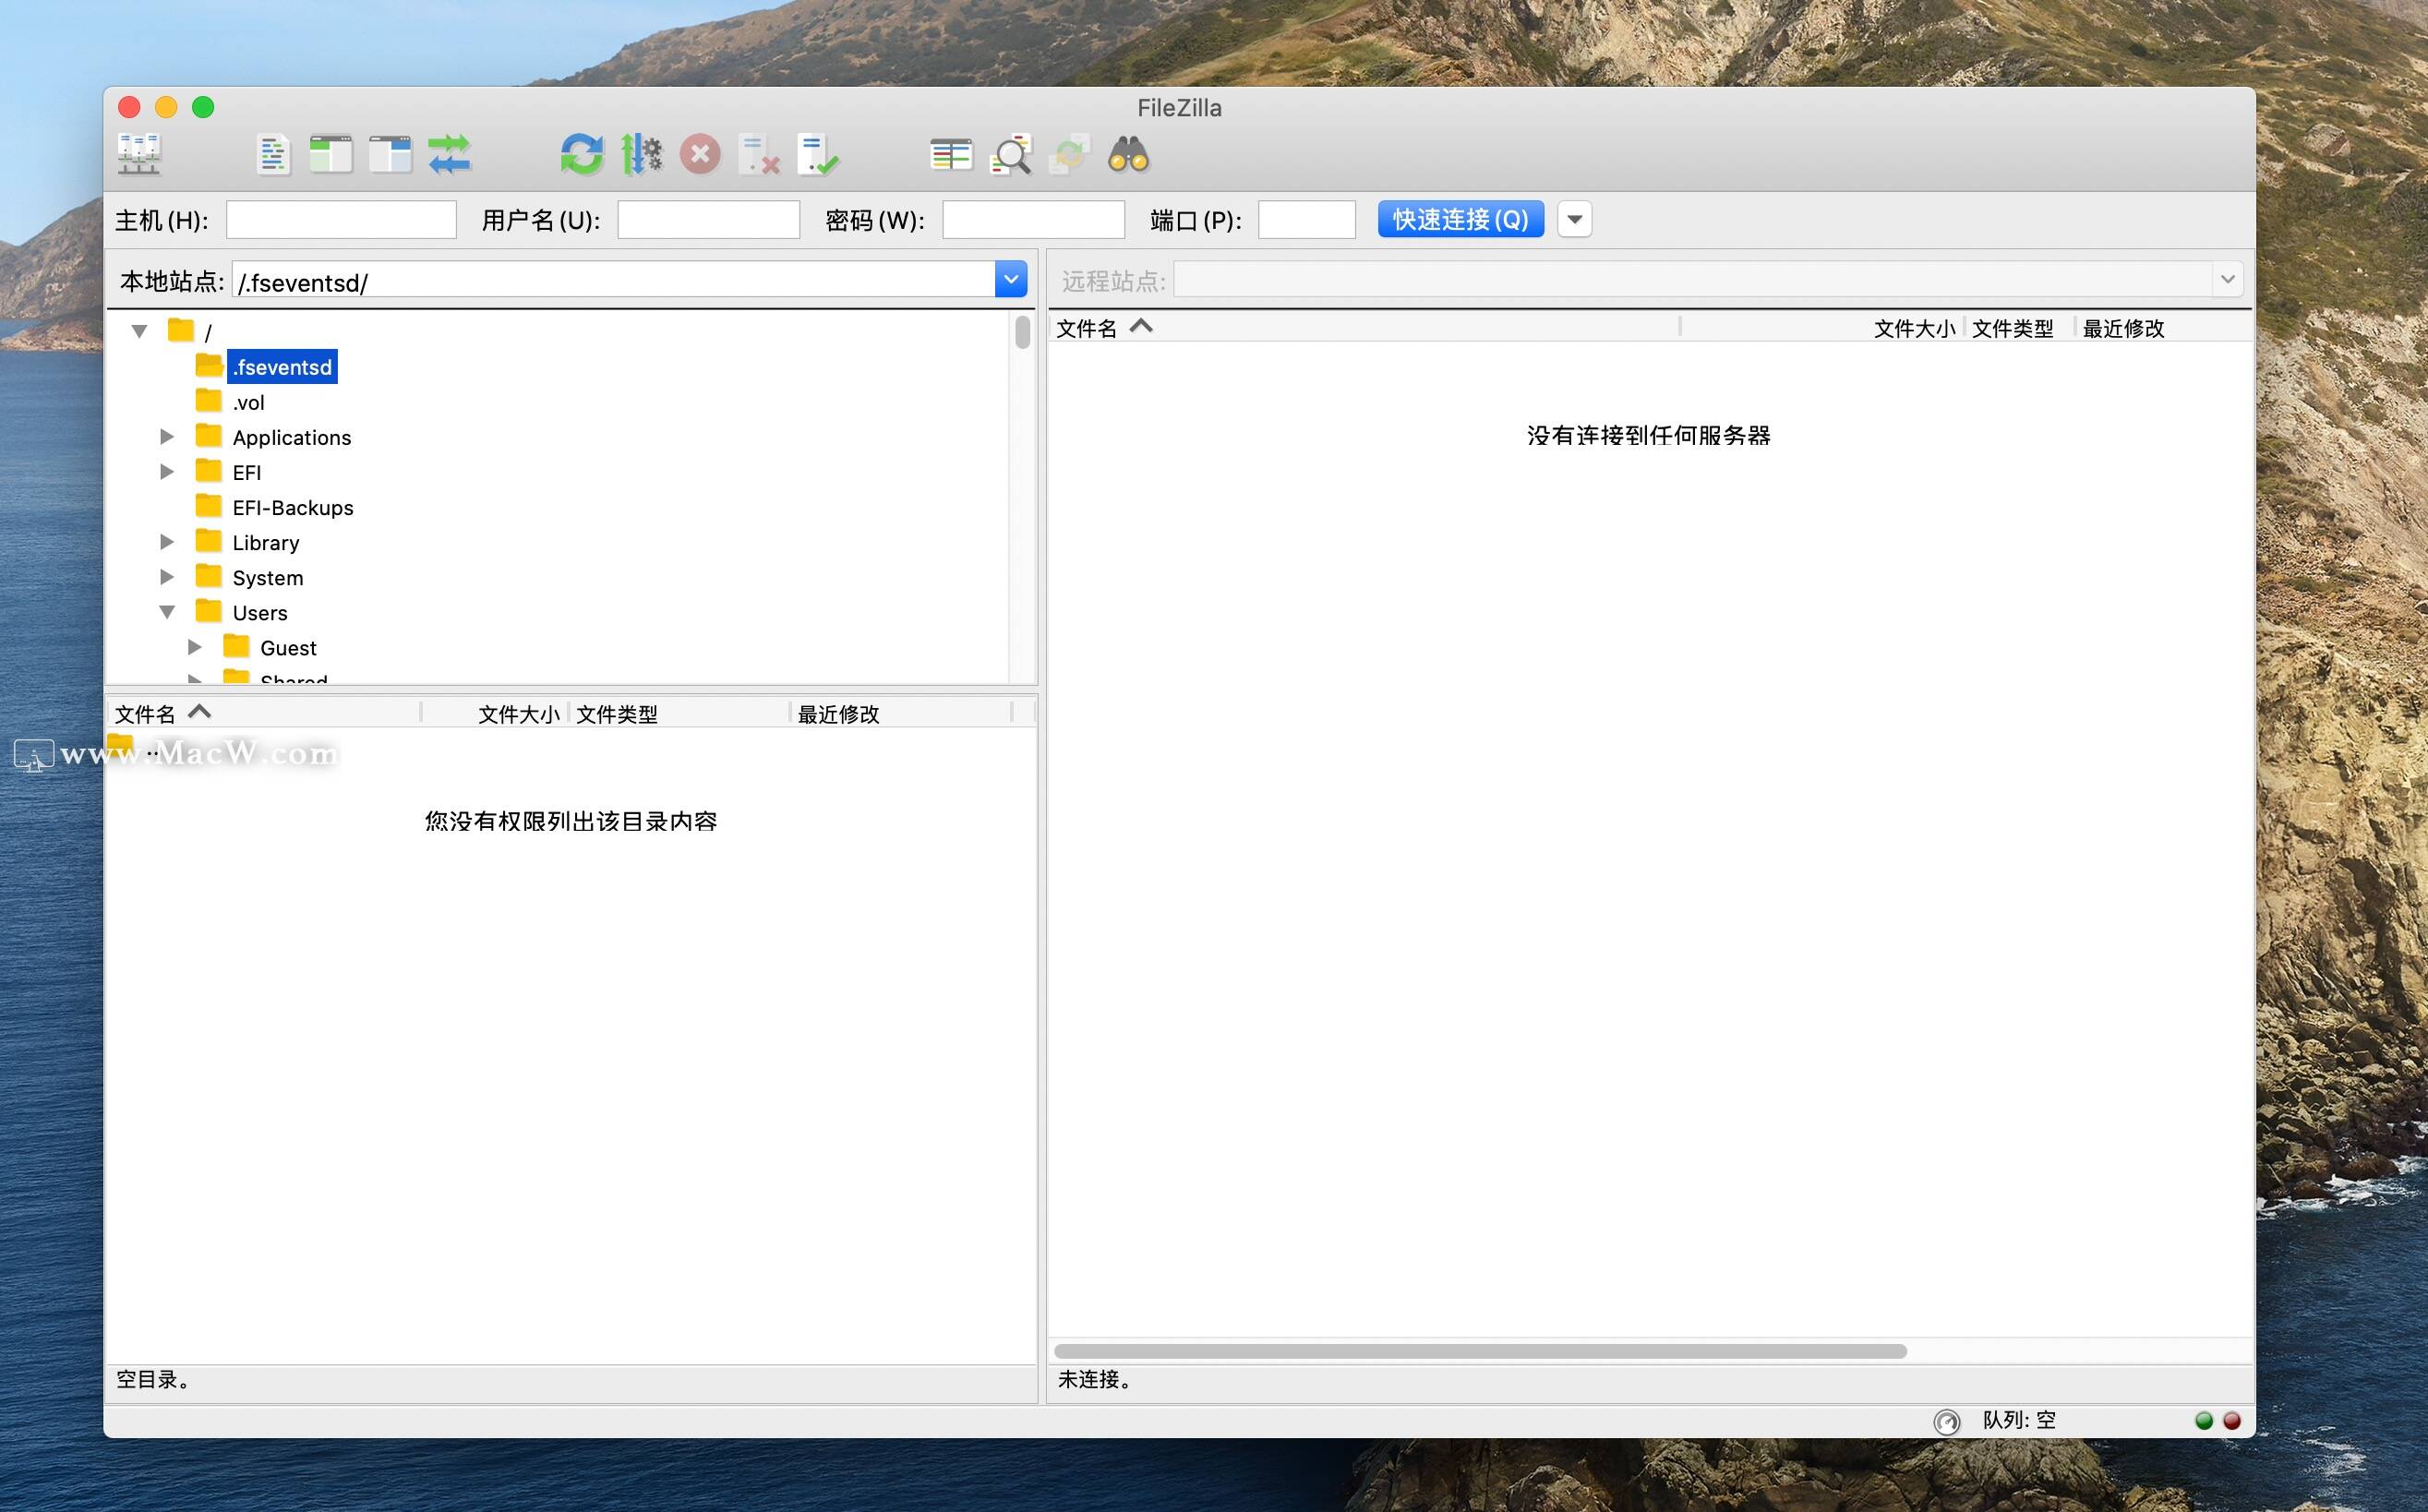
Task: Expand the System folder node
Action: click(x=167, y=576)
